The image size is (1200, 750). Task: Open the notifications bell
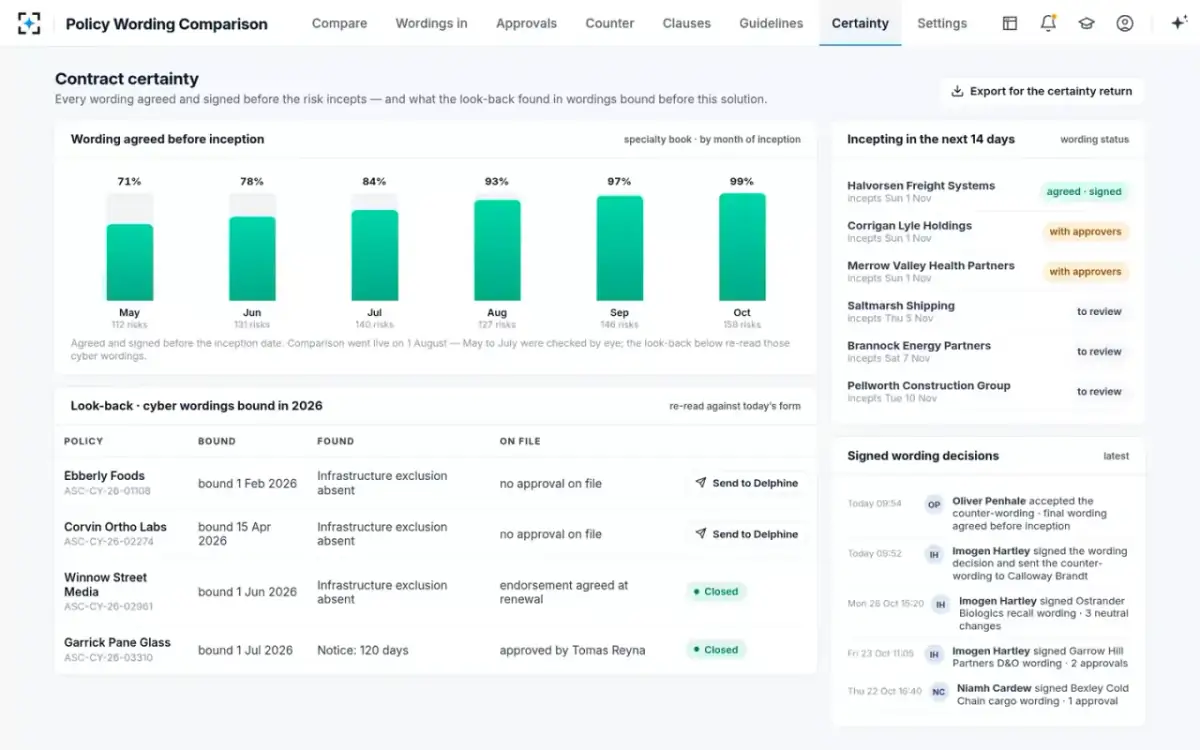tap(1048, 23)
